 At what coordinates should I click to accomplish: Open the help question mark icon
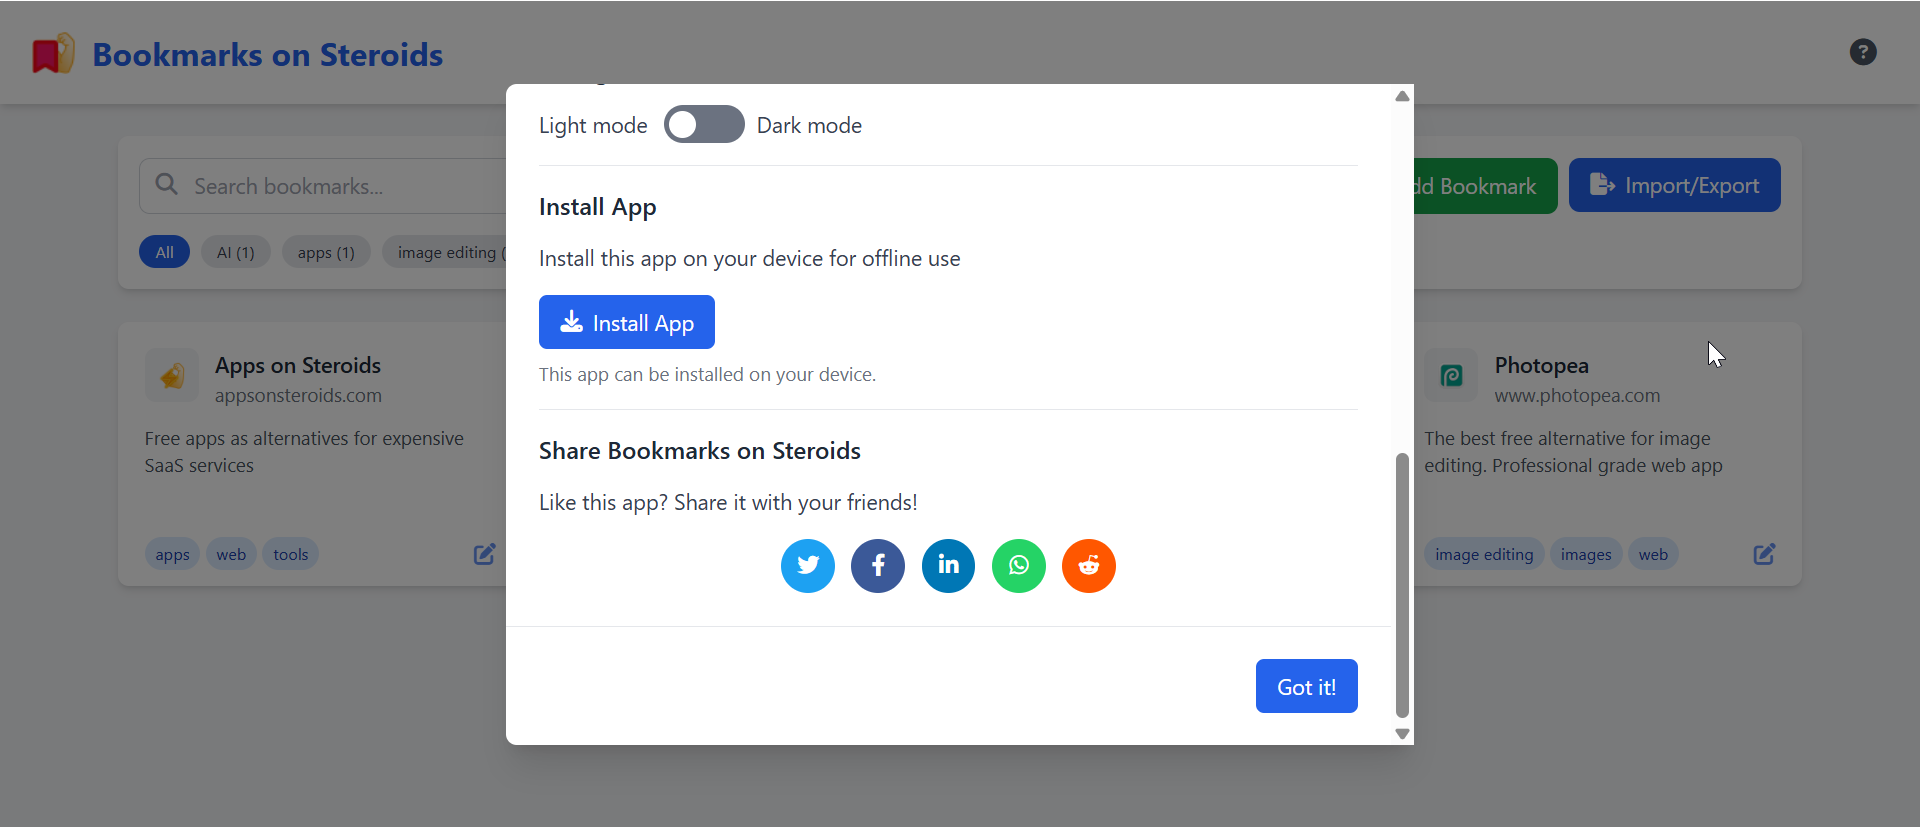coord(1863,52)
